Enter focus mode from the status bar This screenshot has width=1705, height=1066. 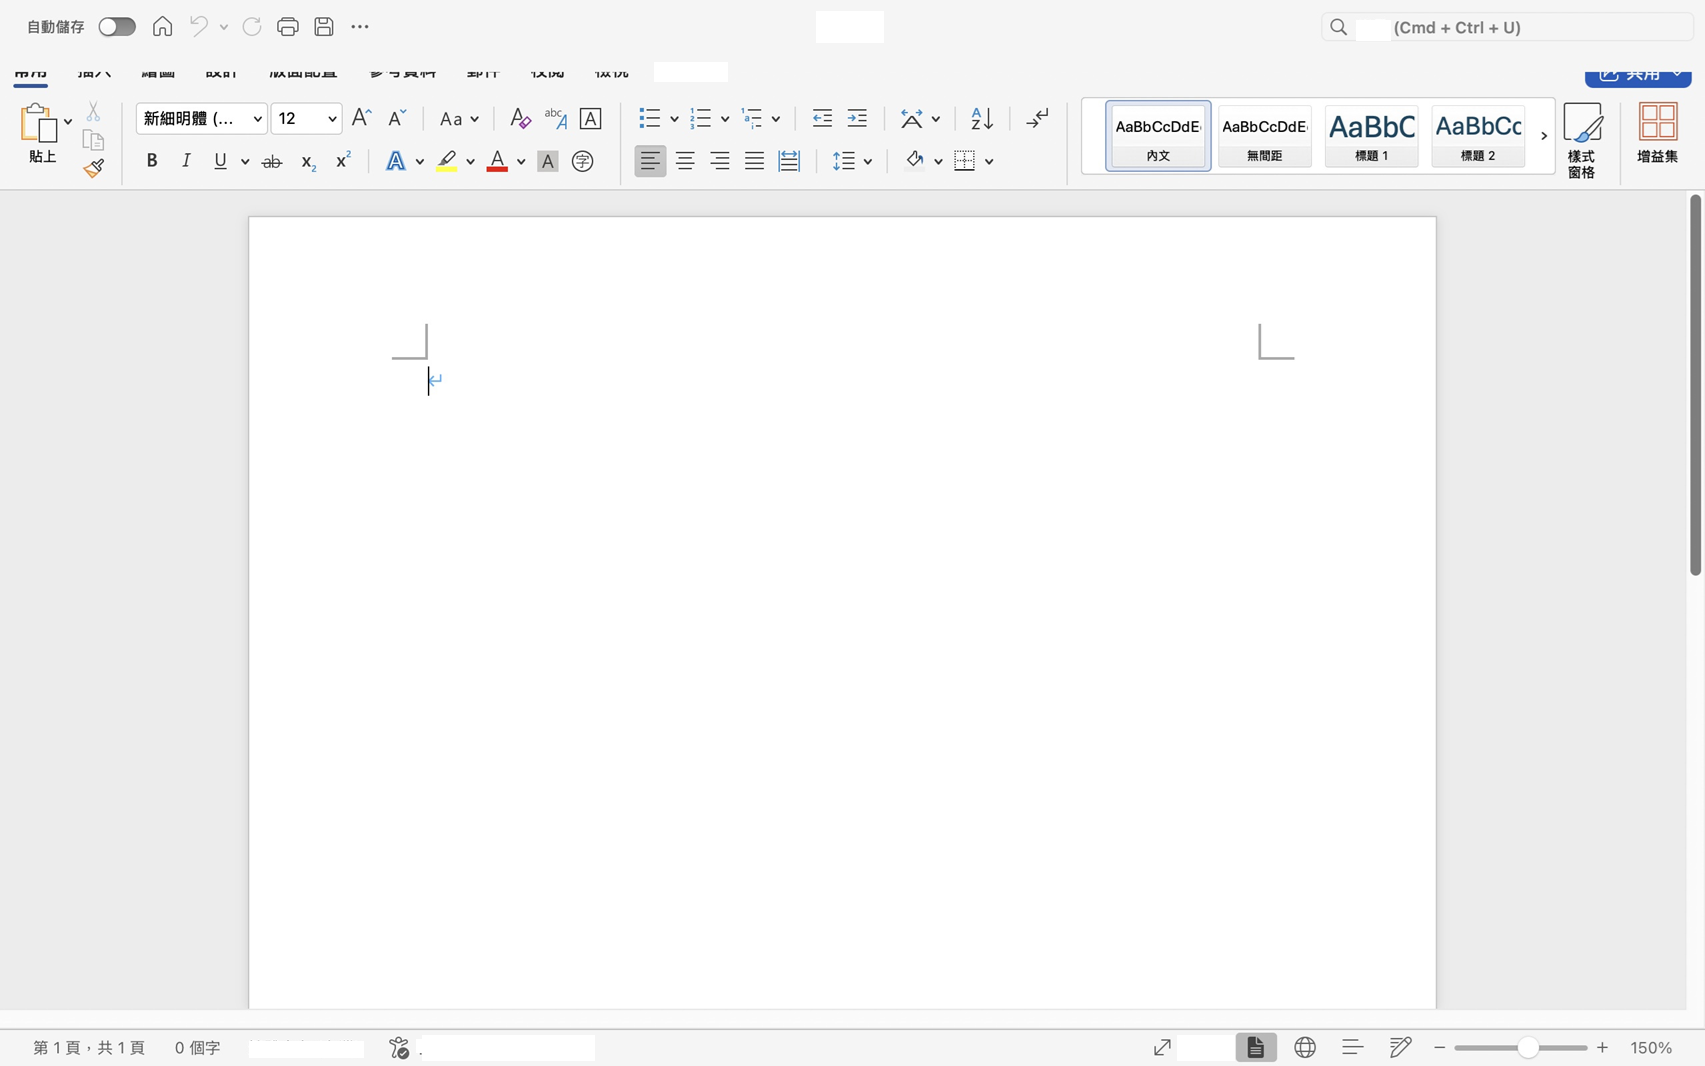pos(1162,1047)
